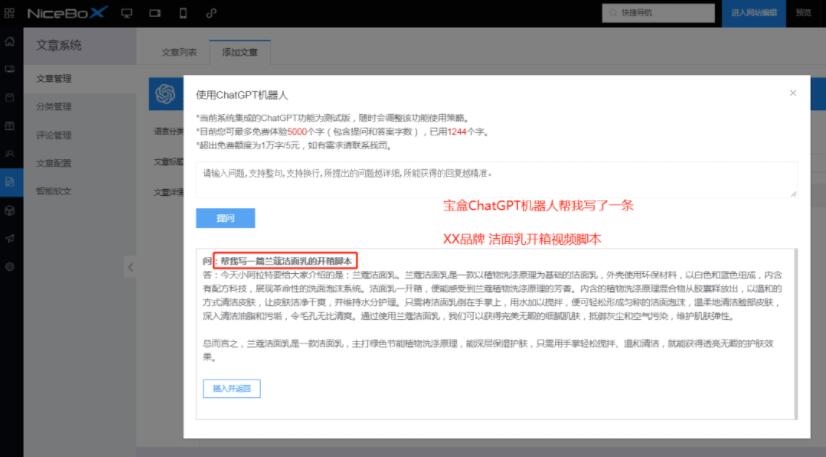826x457 pixels.
Task: Click the link chain icon in top bar
Action: tap(211, 13)
